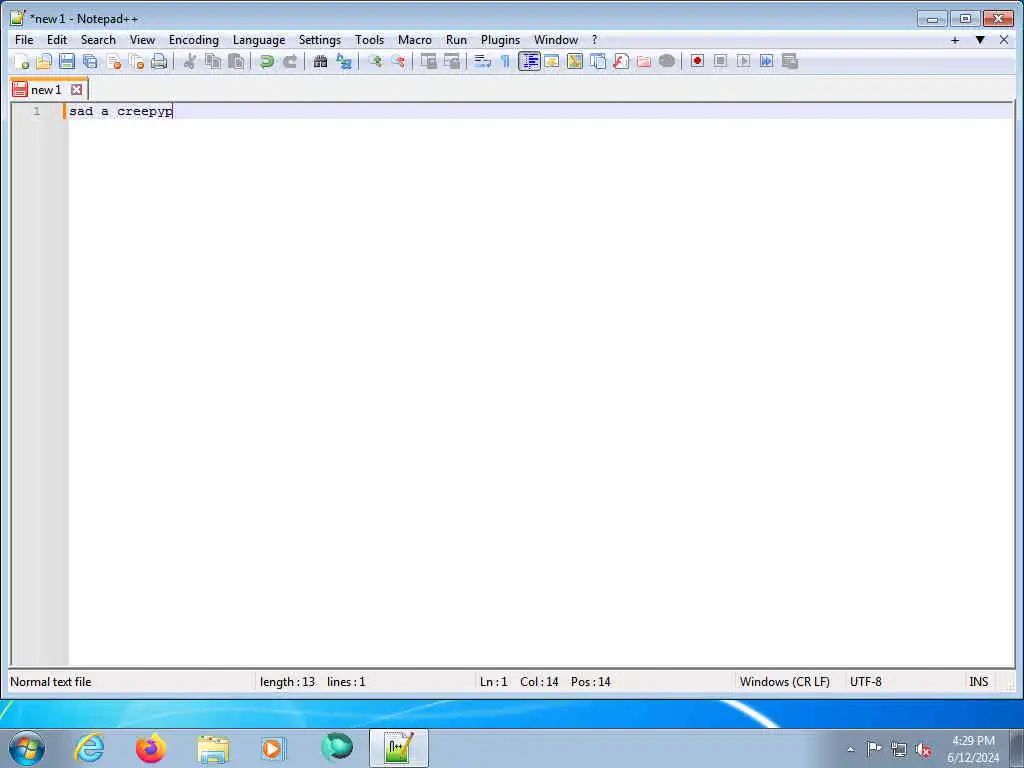Open the Settings menu
Screen dimensions: 1024x768
(x=320, y=40)
